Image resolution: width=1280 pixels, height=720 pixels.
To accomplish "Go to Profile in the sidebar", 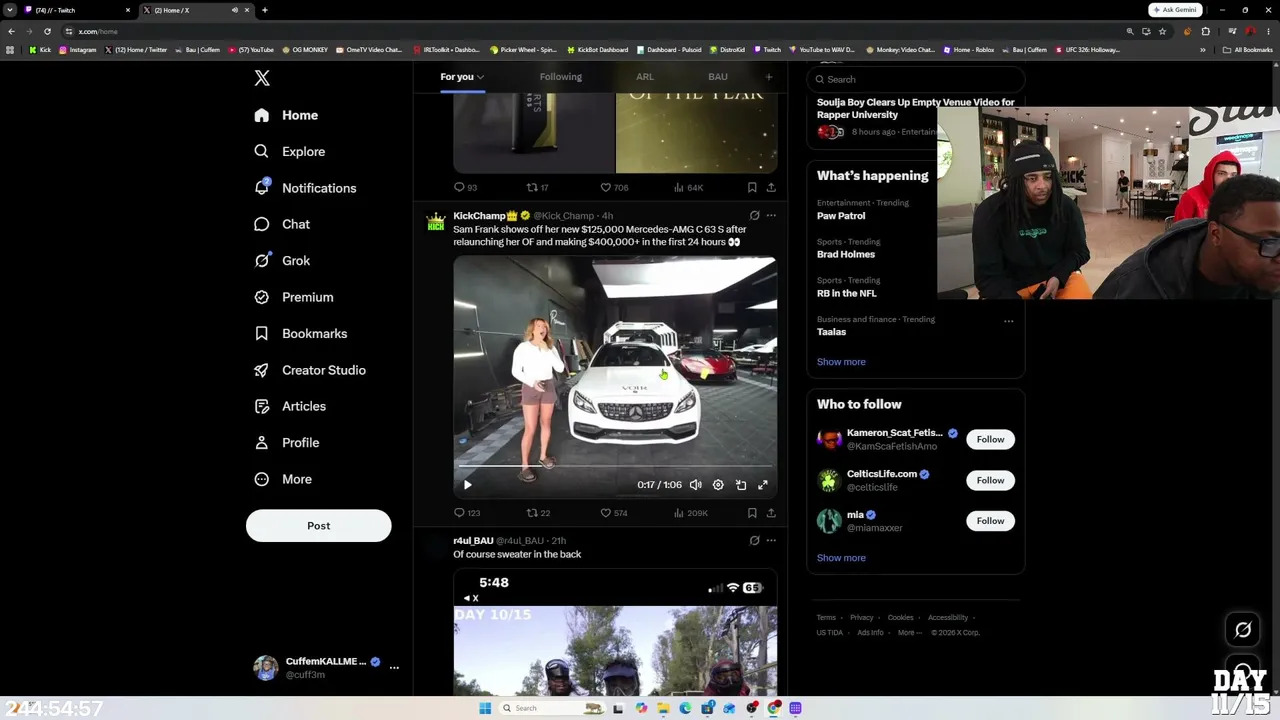I will (287, 443).
